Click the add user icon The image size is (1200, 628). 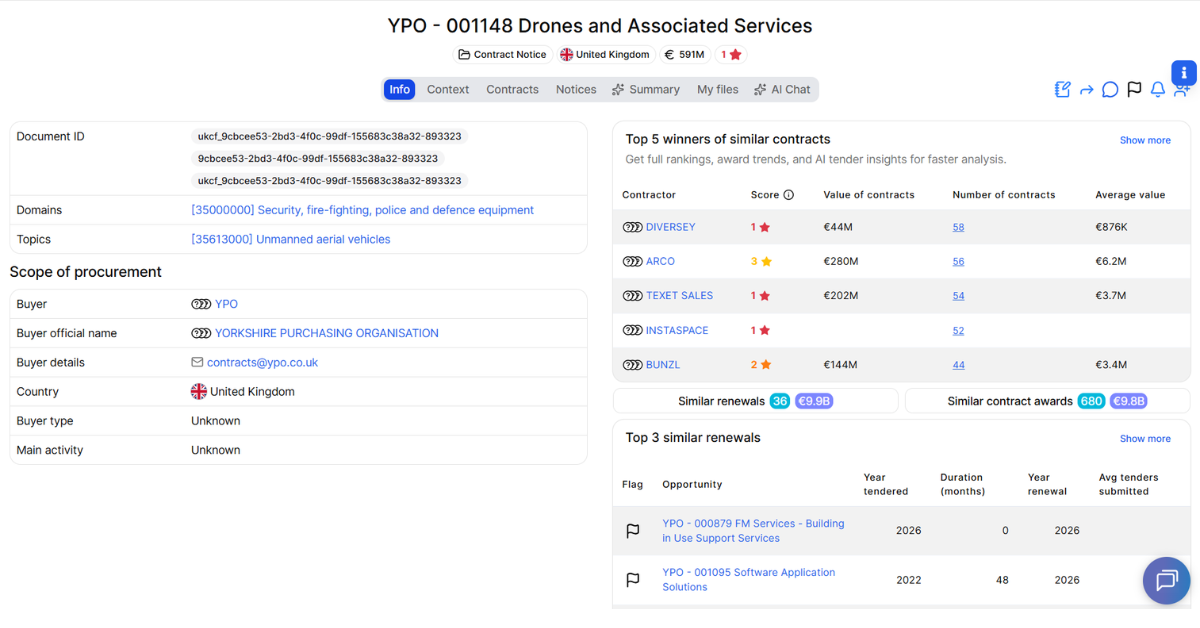(1181, 91)
